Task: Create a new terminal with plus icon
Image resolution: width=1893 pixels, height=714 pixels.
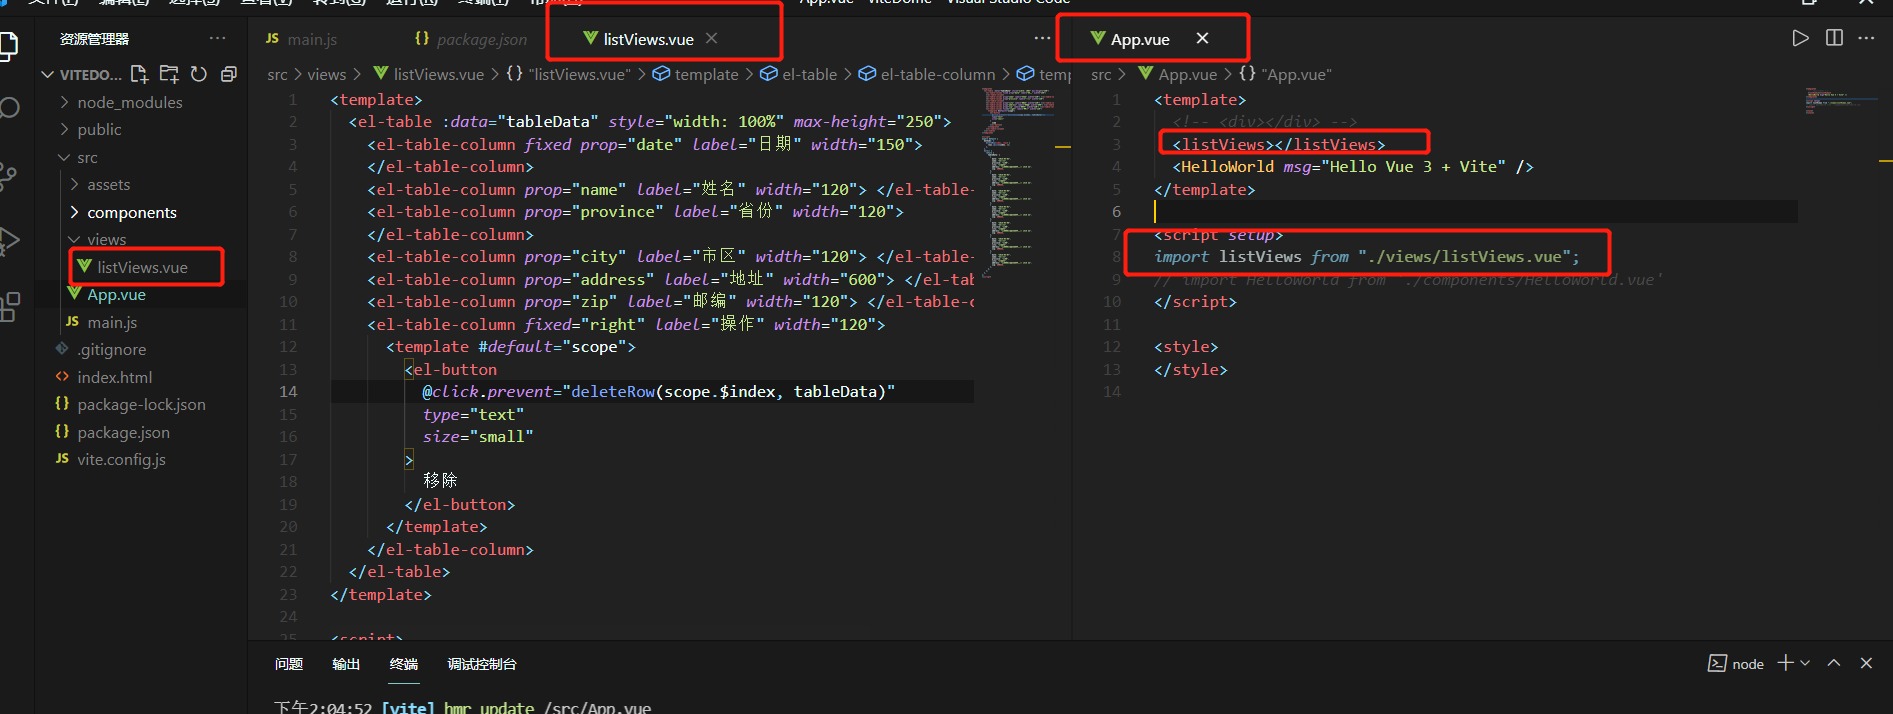Action: pos(1785,663)
